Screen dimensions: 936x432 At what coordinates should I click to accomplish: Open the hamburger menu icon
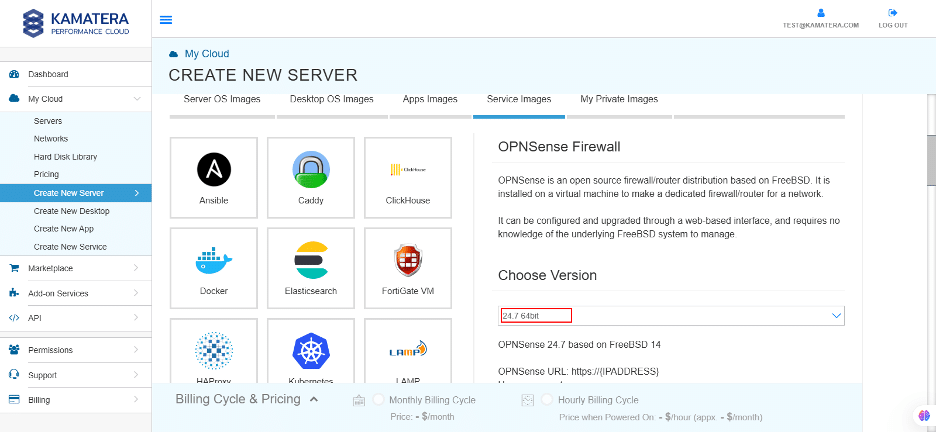[x=166, y=20]
